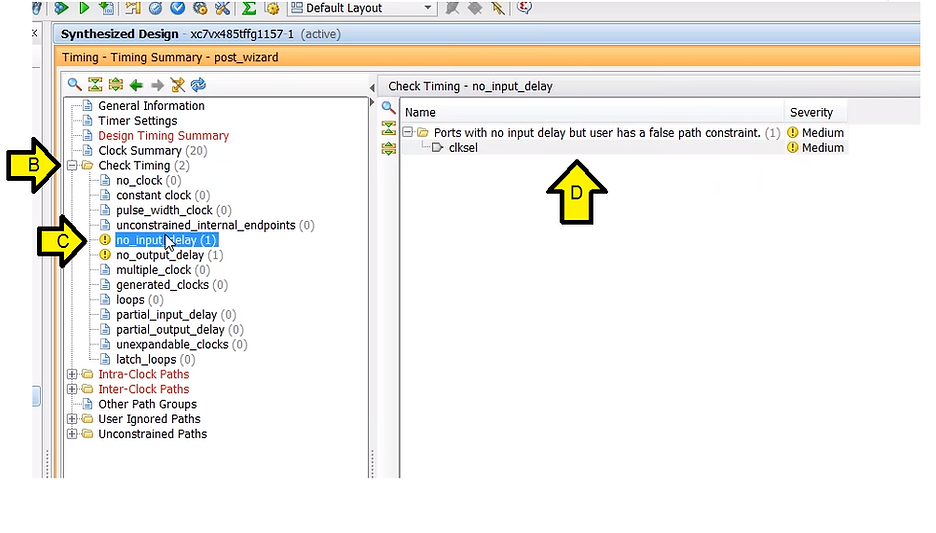Expand the Unconstrained Paths node
Screen dimensions: 936x533
[72, 435]
